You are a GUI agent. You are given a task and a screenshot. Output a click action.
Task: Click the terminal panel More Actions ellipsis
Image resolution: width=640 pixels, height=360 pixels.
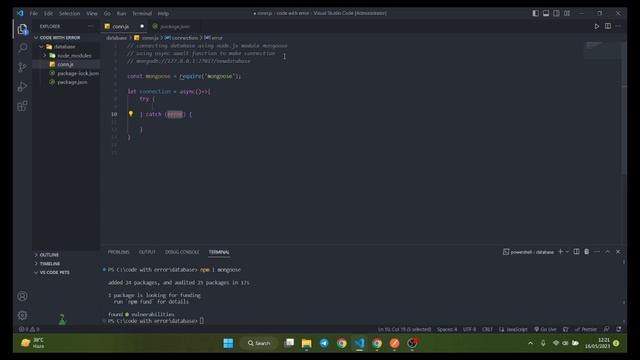[597, 252]
